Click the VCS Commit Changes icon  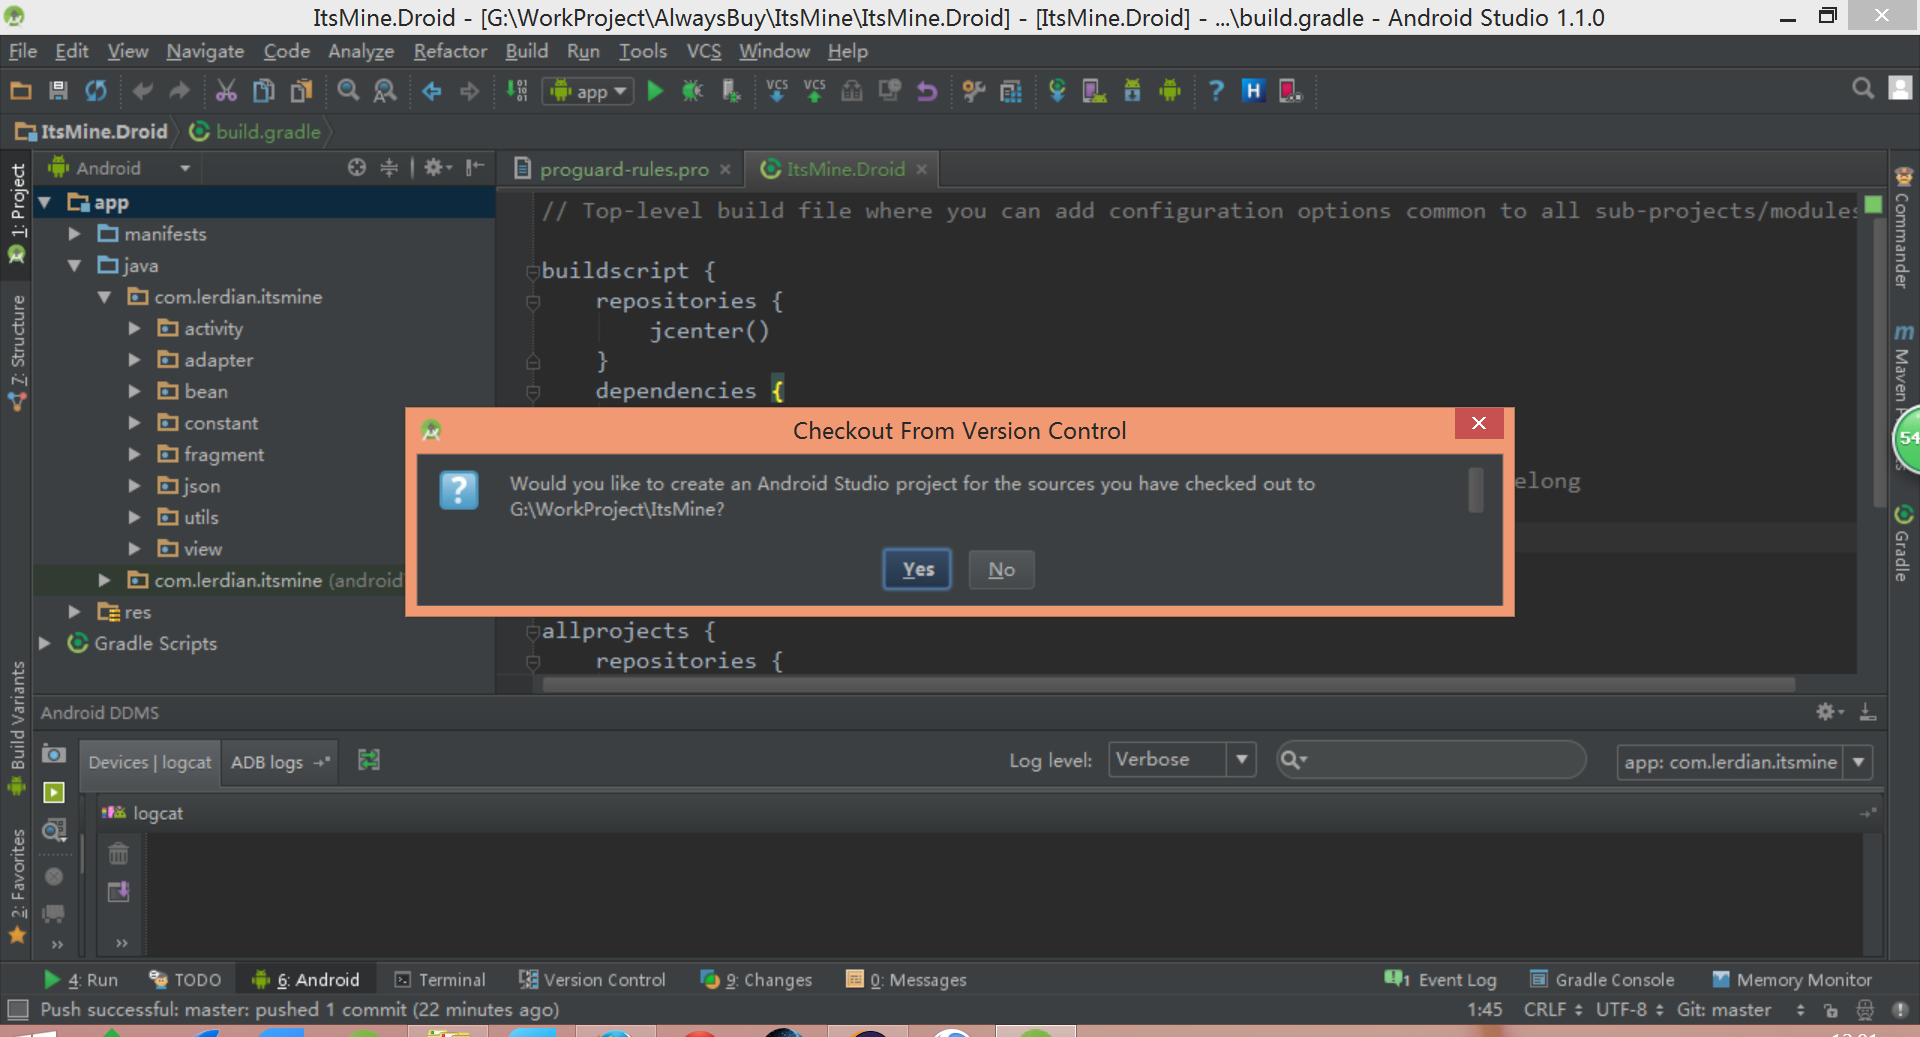(x=815, y=91)
